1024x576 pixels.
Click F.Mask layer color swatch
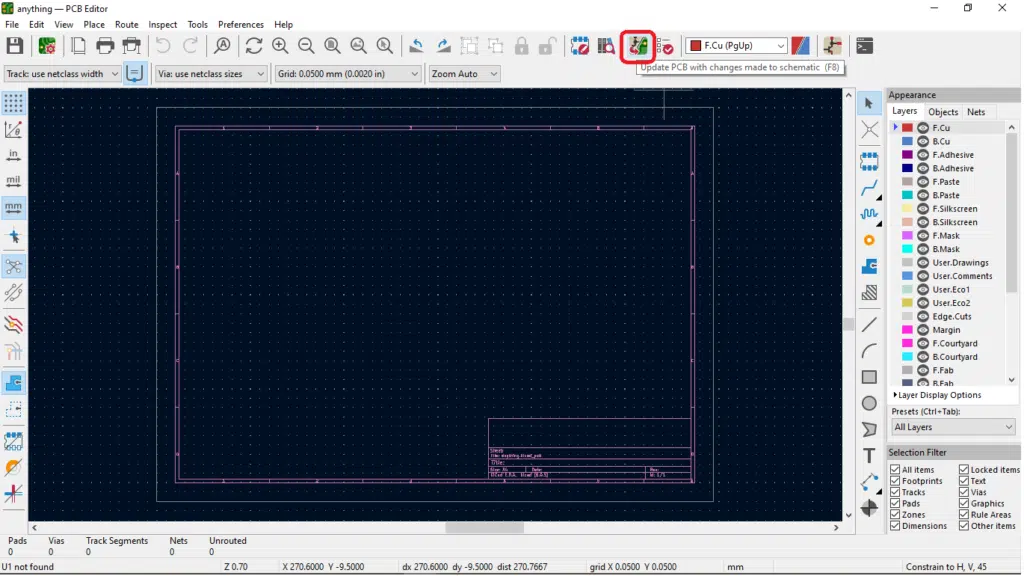[x=908, y=236]
